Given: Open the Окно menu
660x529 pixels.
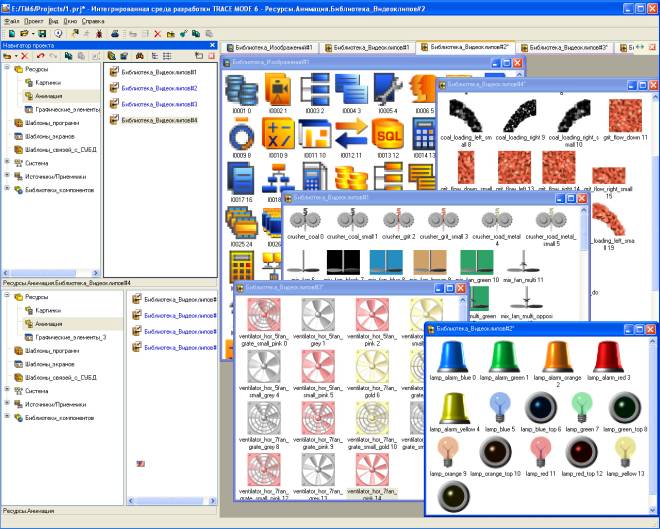Looking at the screenshot, I should [69, 19].
